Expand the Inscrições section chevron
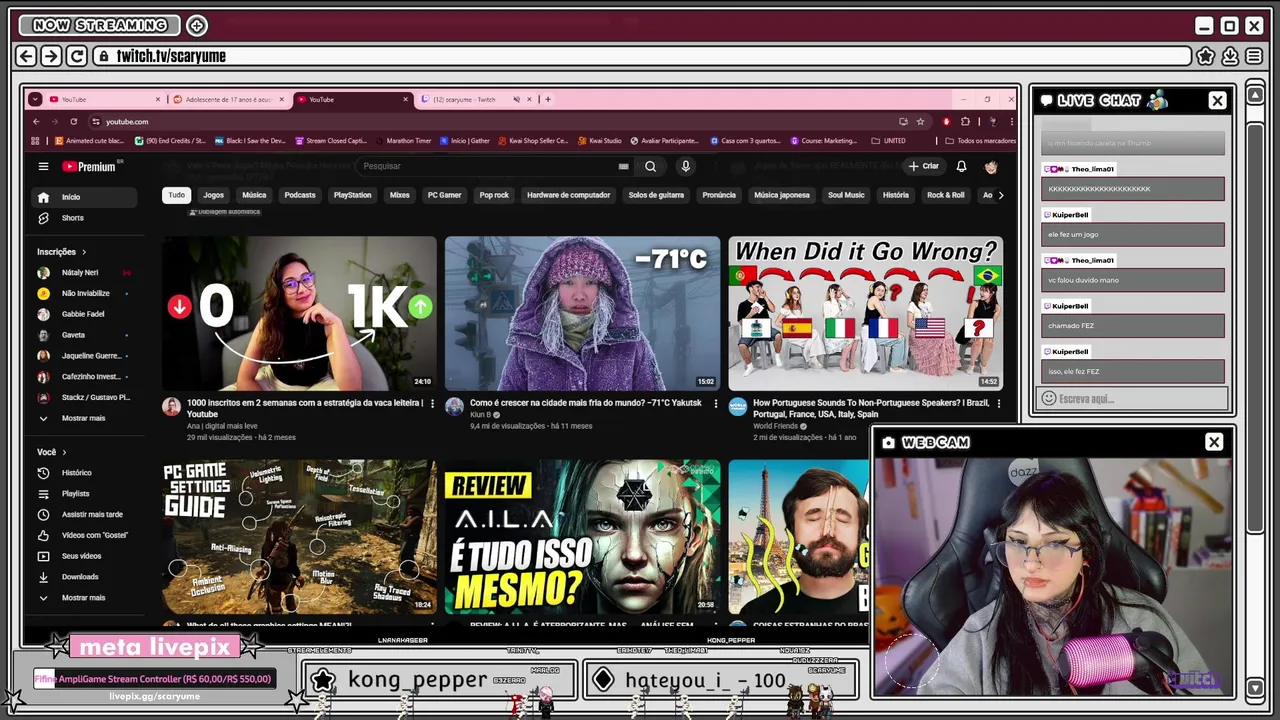The image size is (1280, 720). [x=84, y=252]
